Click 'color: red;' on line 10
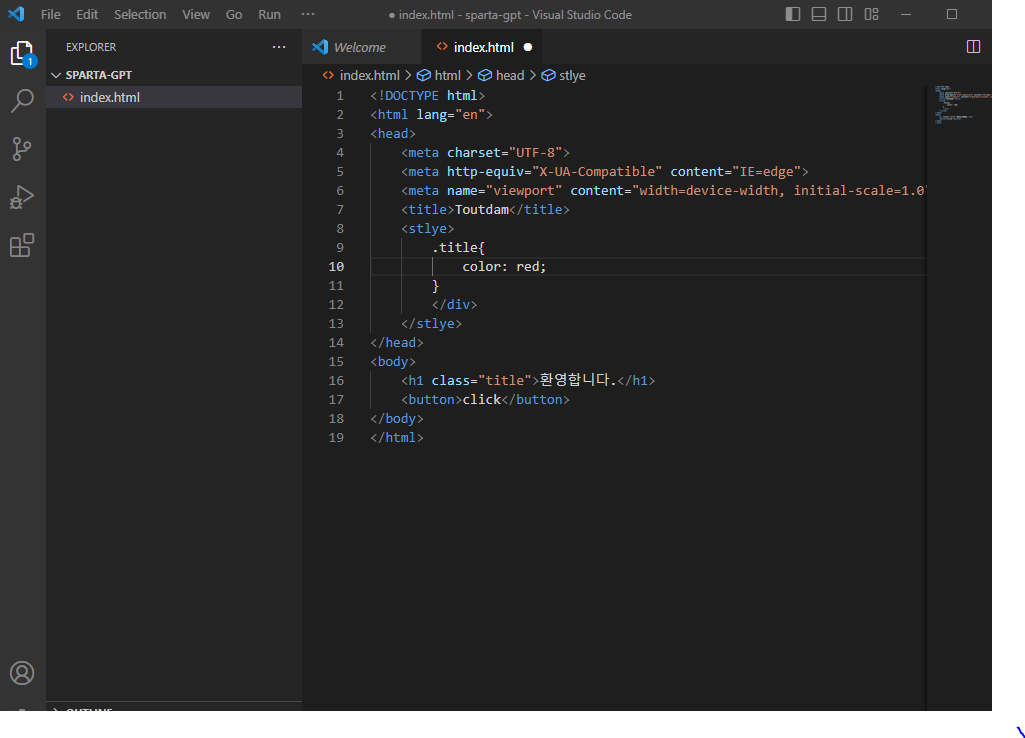 tap(504, 267)
